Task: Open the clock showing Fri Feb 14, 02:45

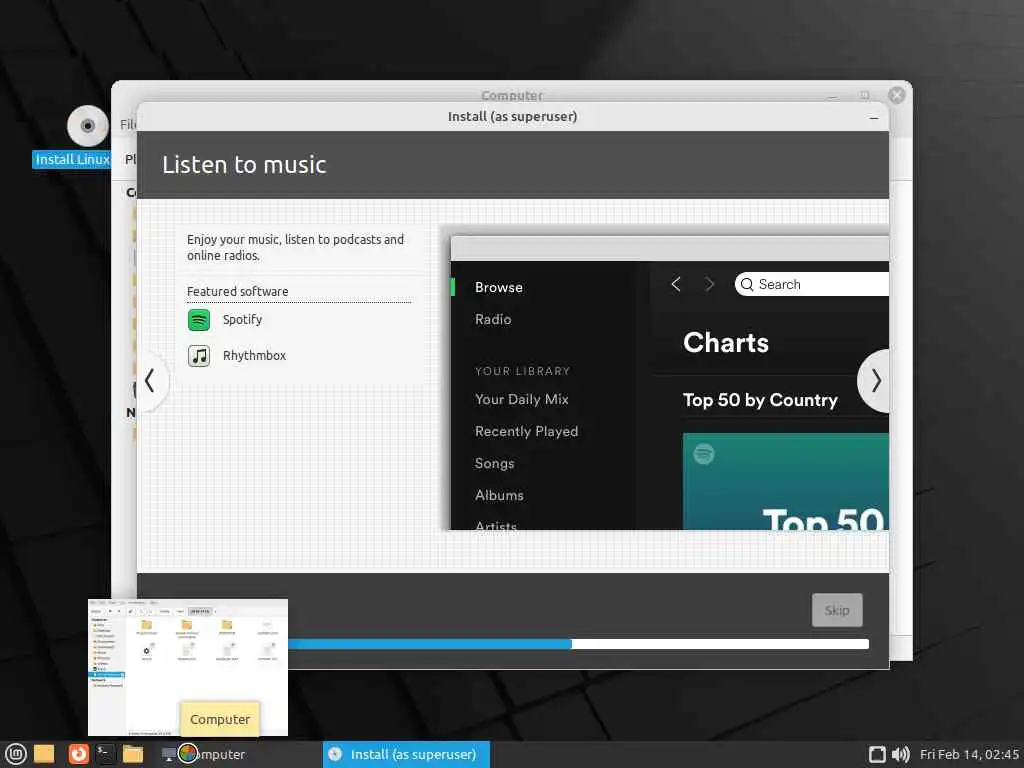Action: coord(969,754)
